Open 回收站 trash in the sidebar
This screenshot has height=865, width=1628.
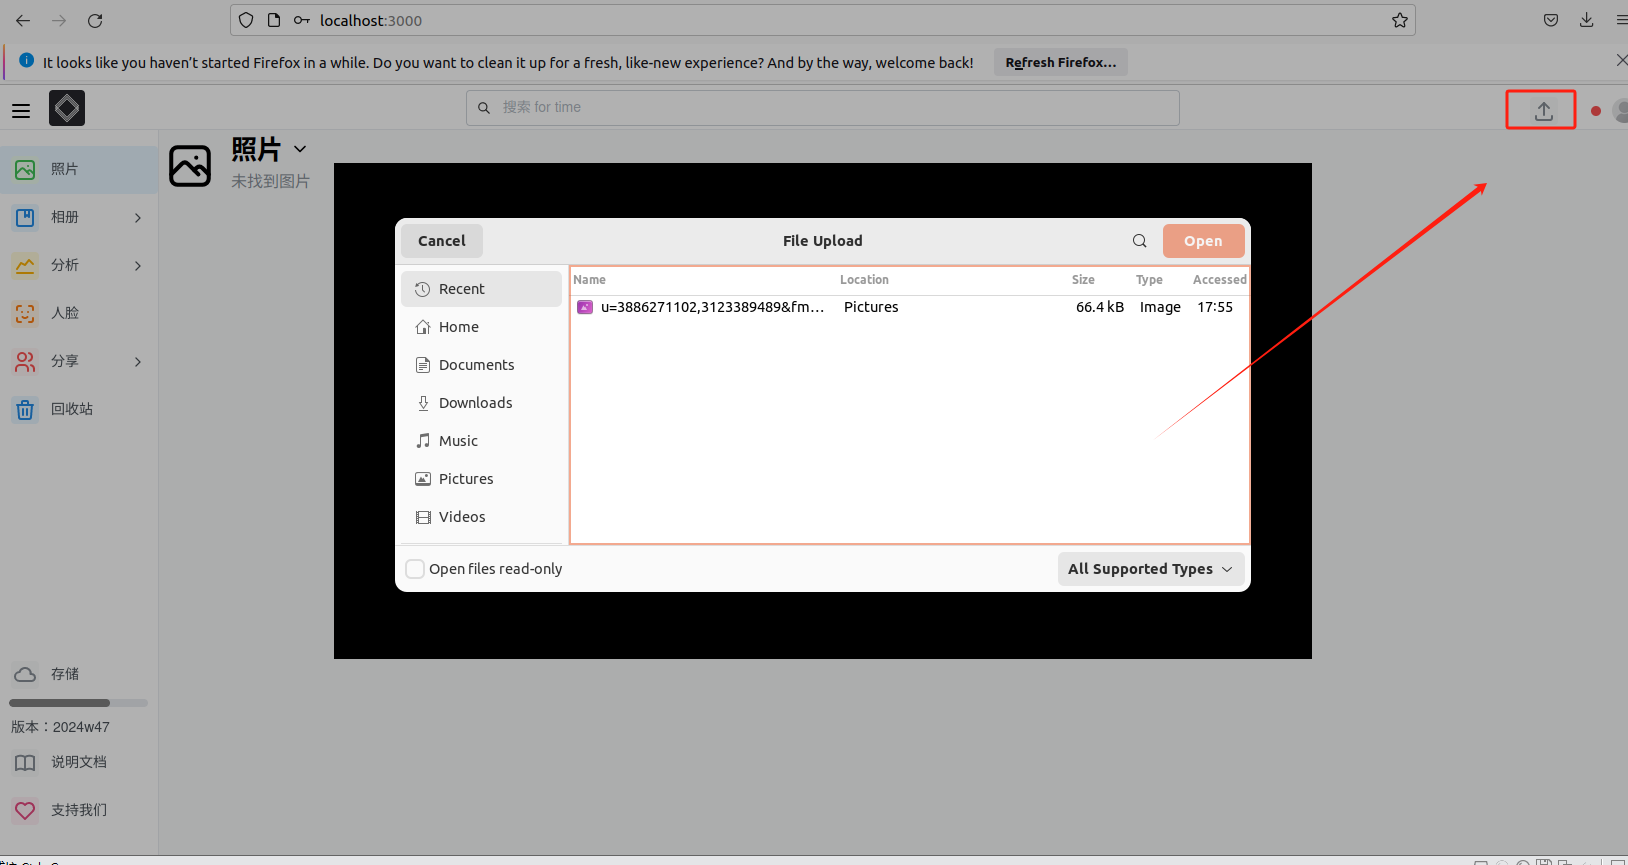(x=72, y=409)
